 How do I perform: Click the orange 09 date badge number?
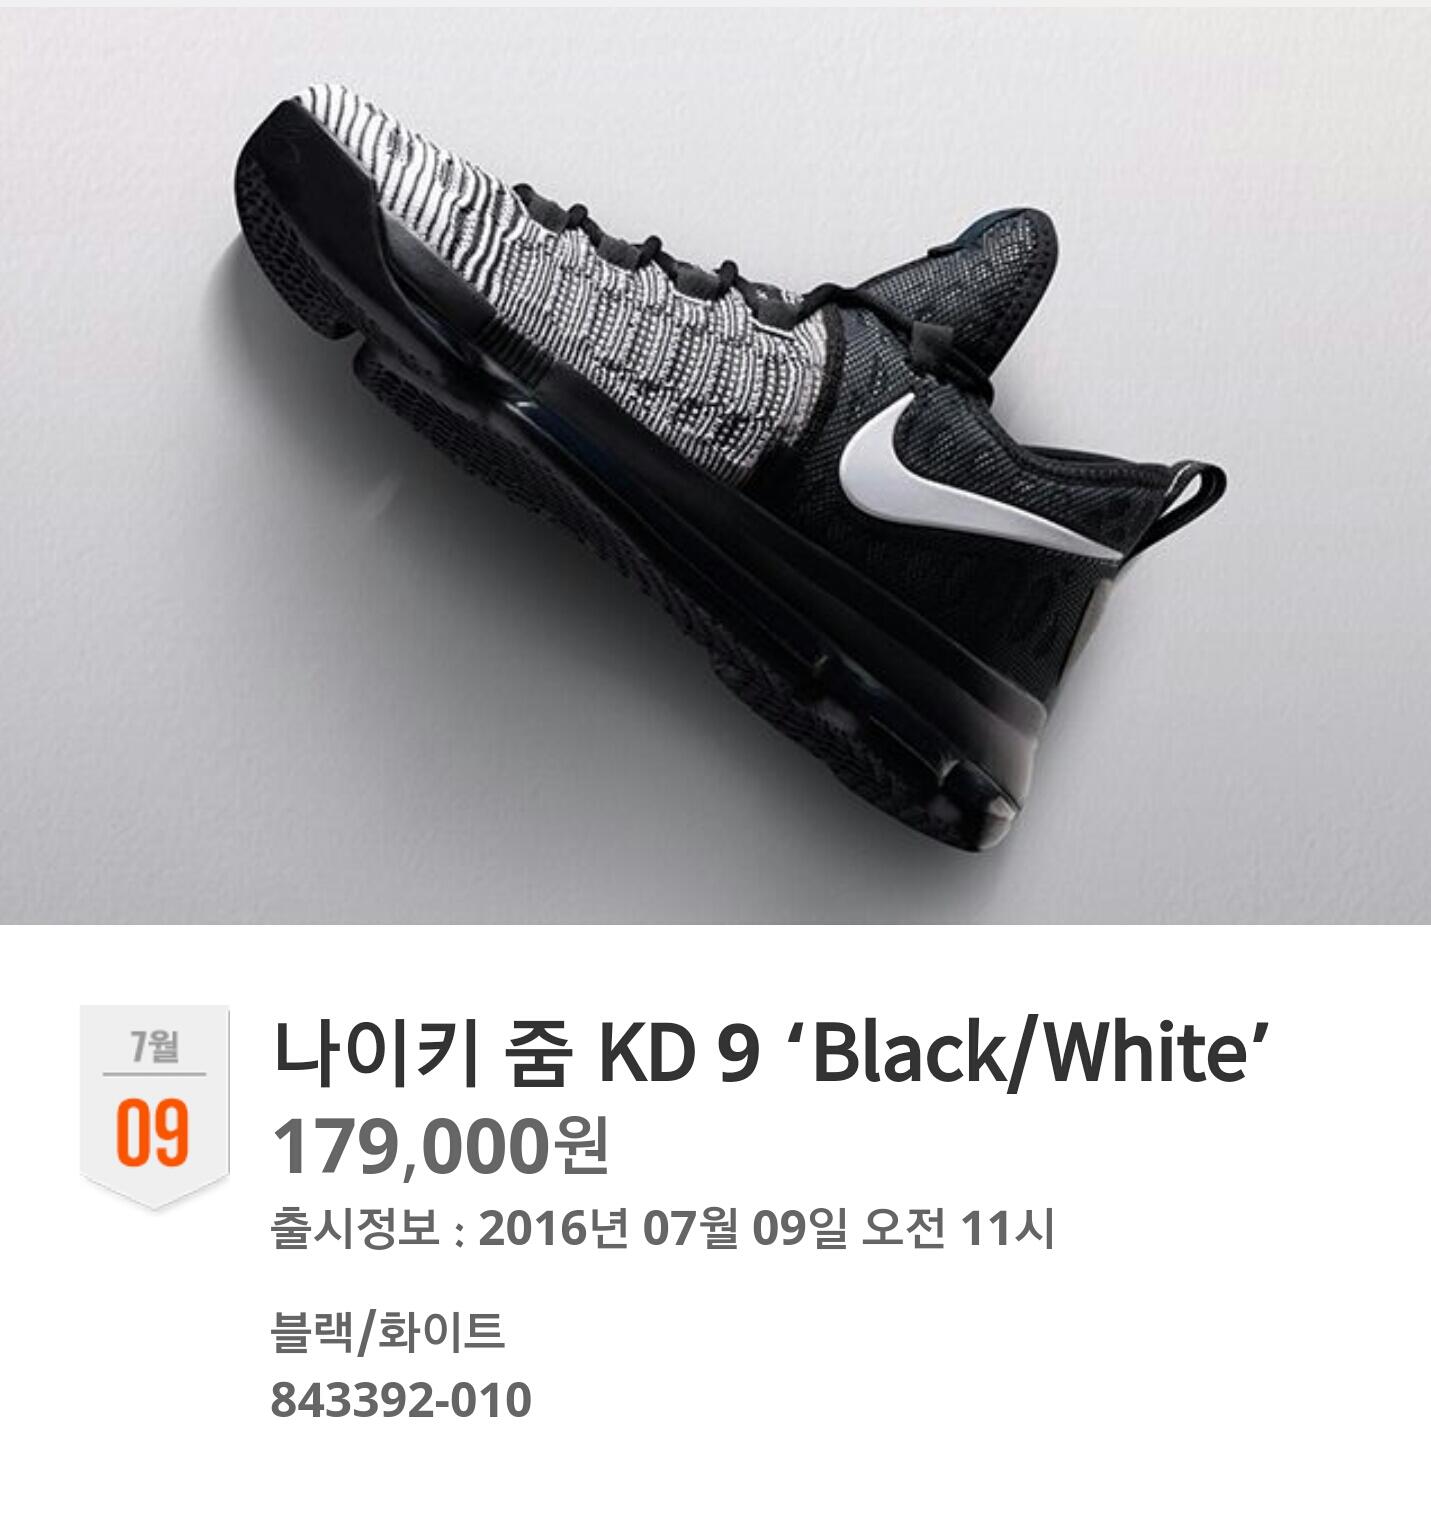(x=153, y=1132)
